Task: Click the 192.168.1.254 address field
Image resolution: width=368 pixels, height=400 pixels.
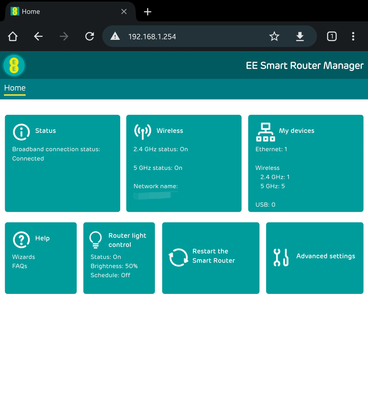Action: coord(152,37)
